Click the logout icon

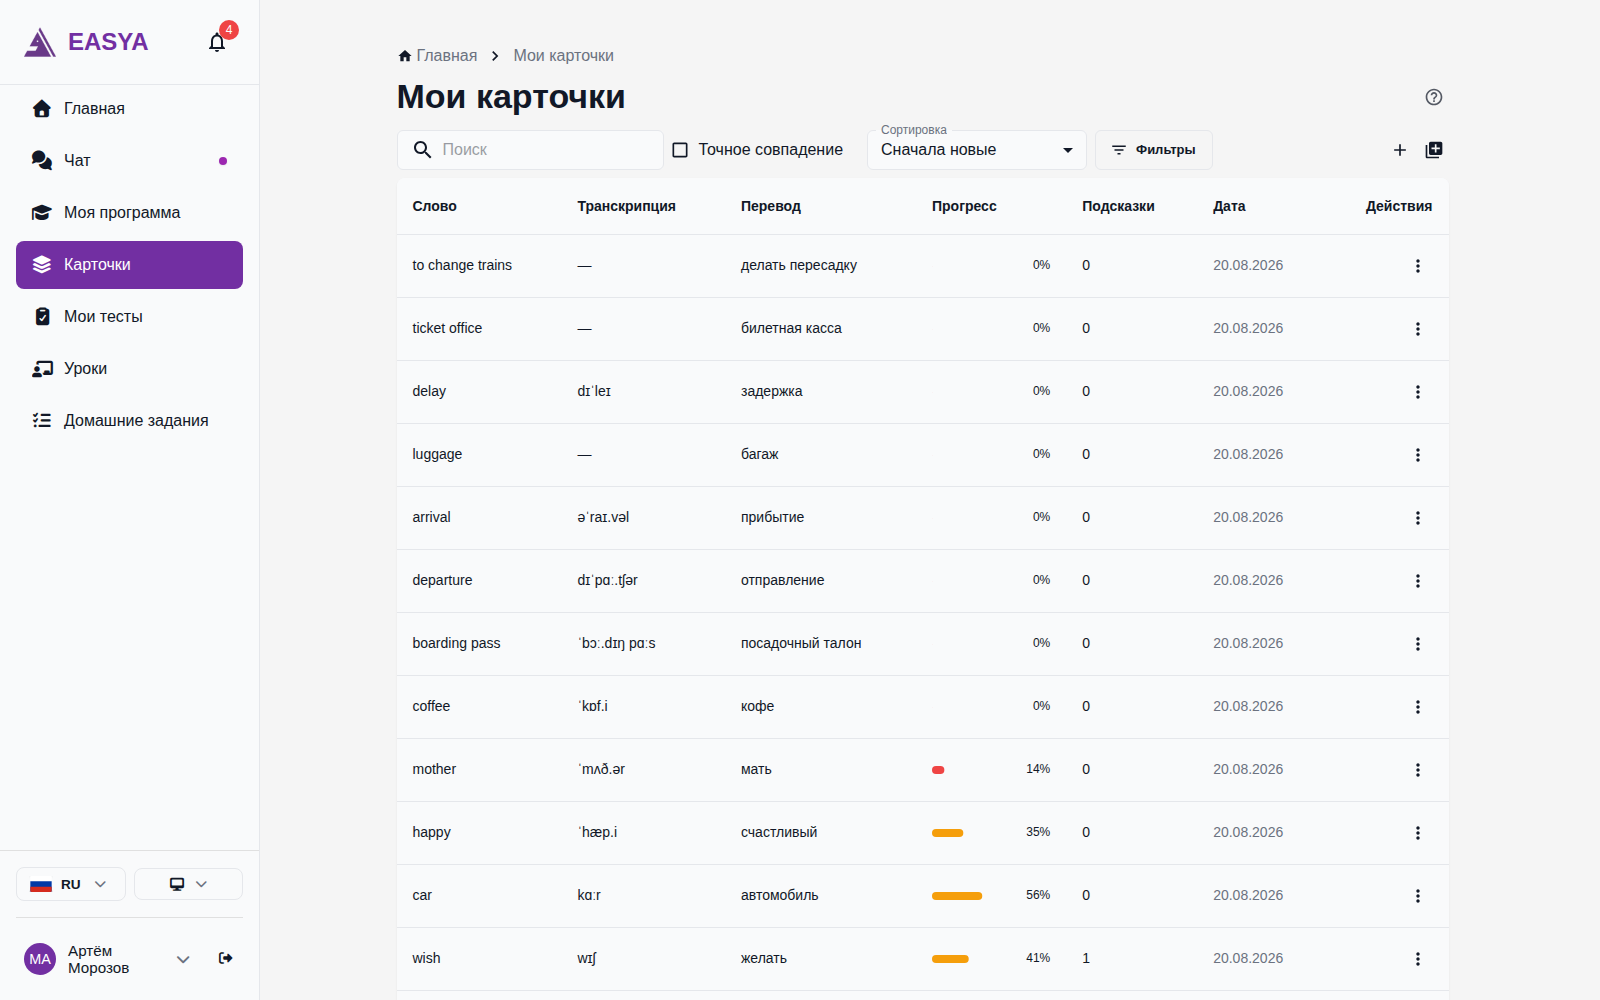[226, 958]
